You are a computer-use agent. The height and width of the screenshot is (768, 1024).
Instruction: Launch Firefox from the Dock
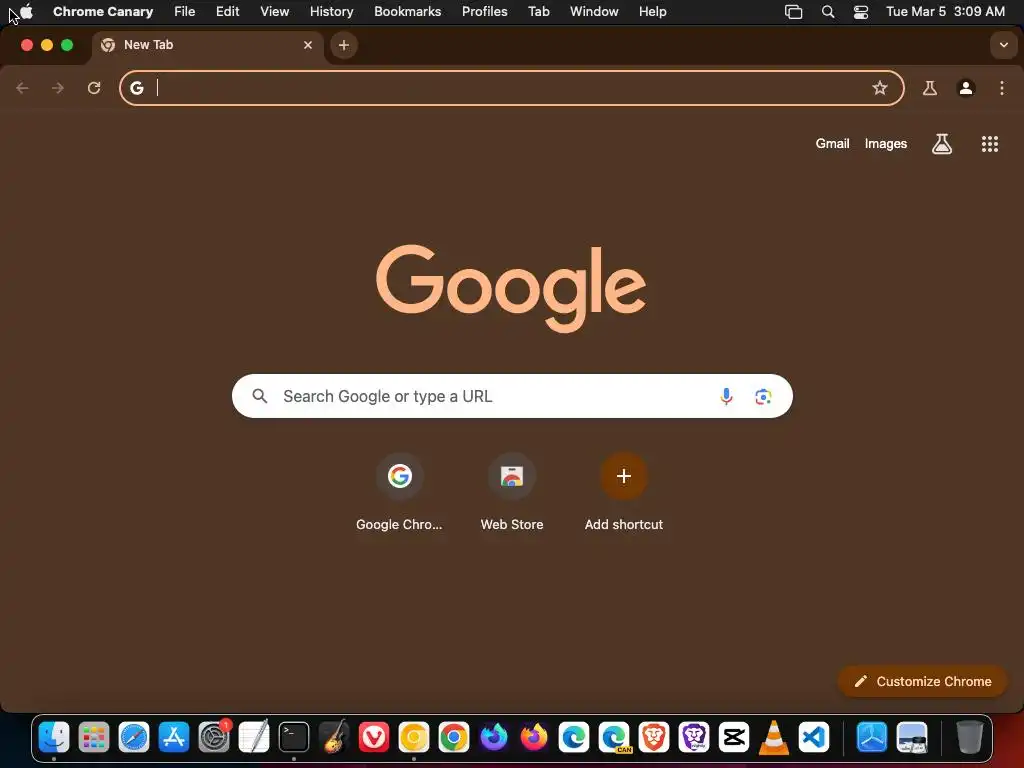click(534, 737)
